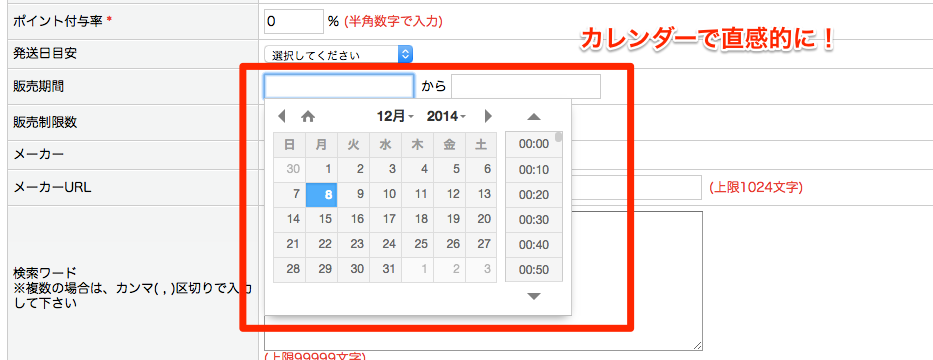The image size is (933, 360).
Task: Open the 12月 month dropdown
Action: pyautogui.click(x=395, y=116)
